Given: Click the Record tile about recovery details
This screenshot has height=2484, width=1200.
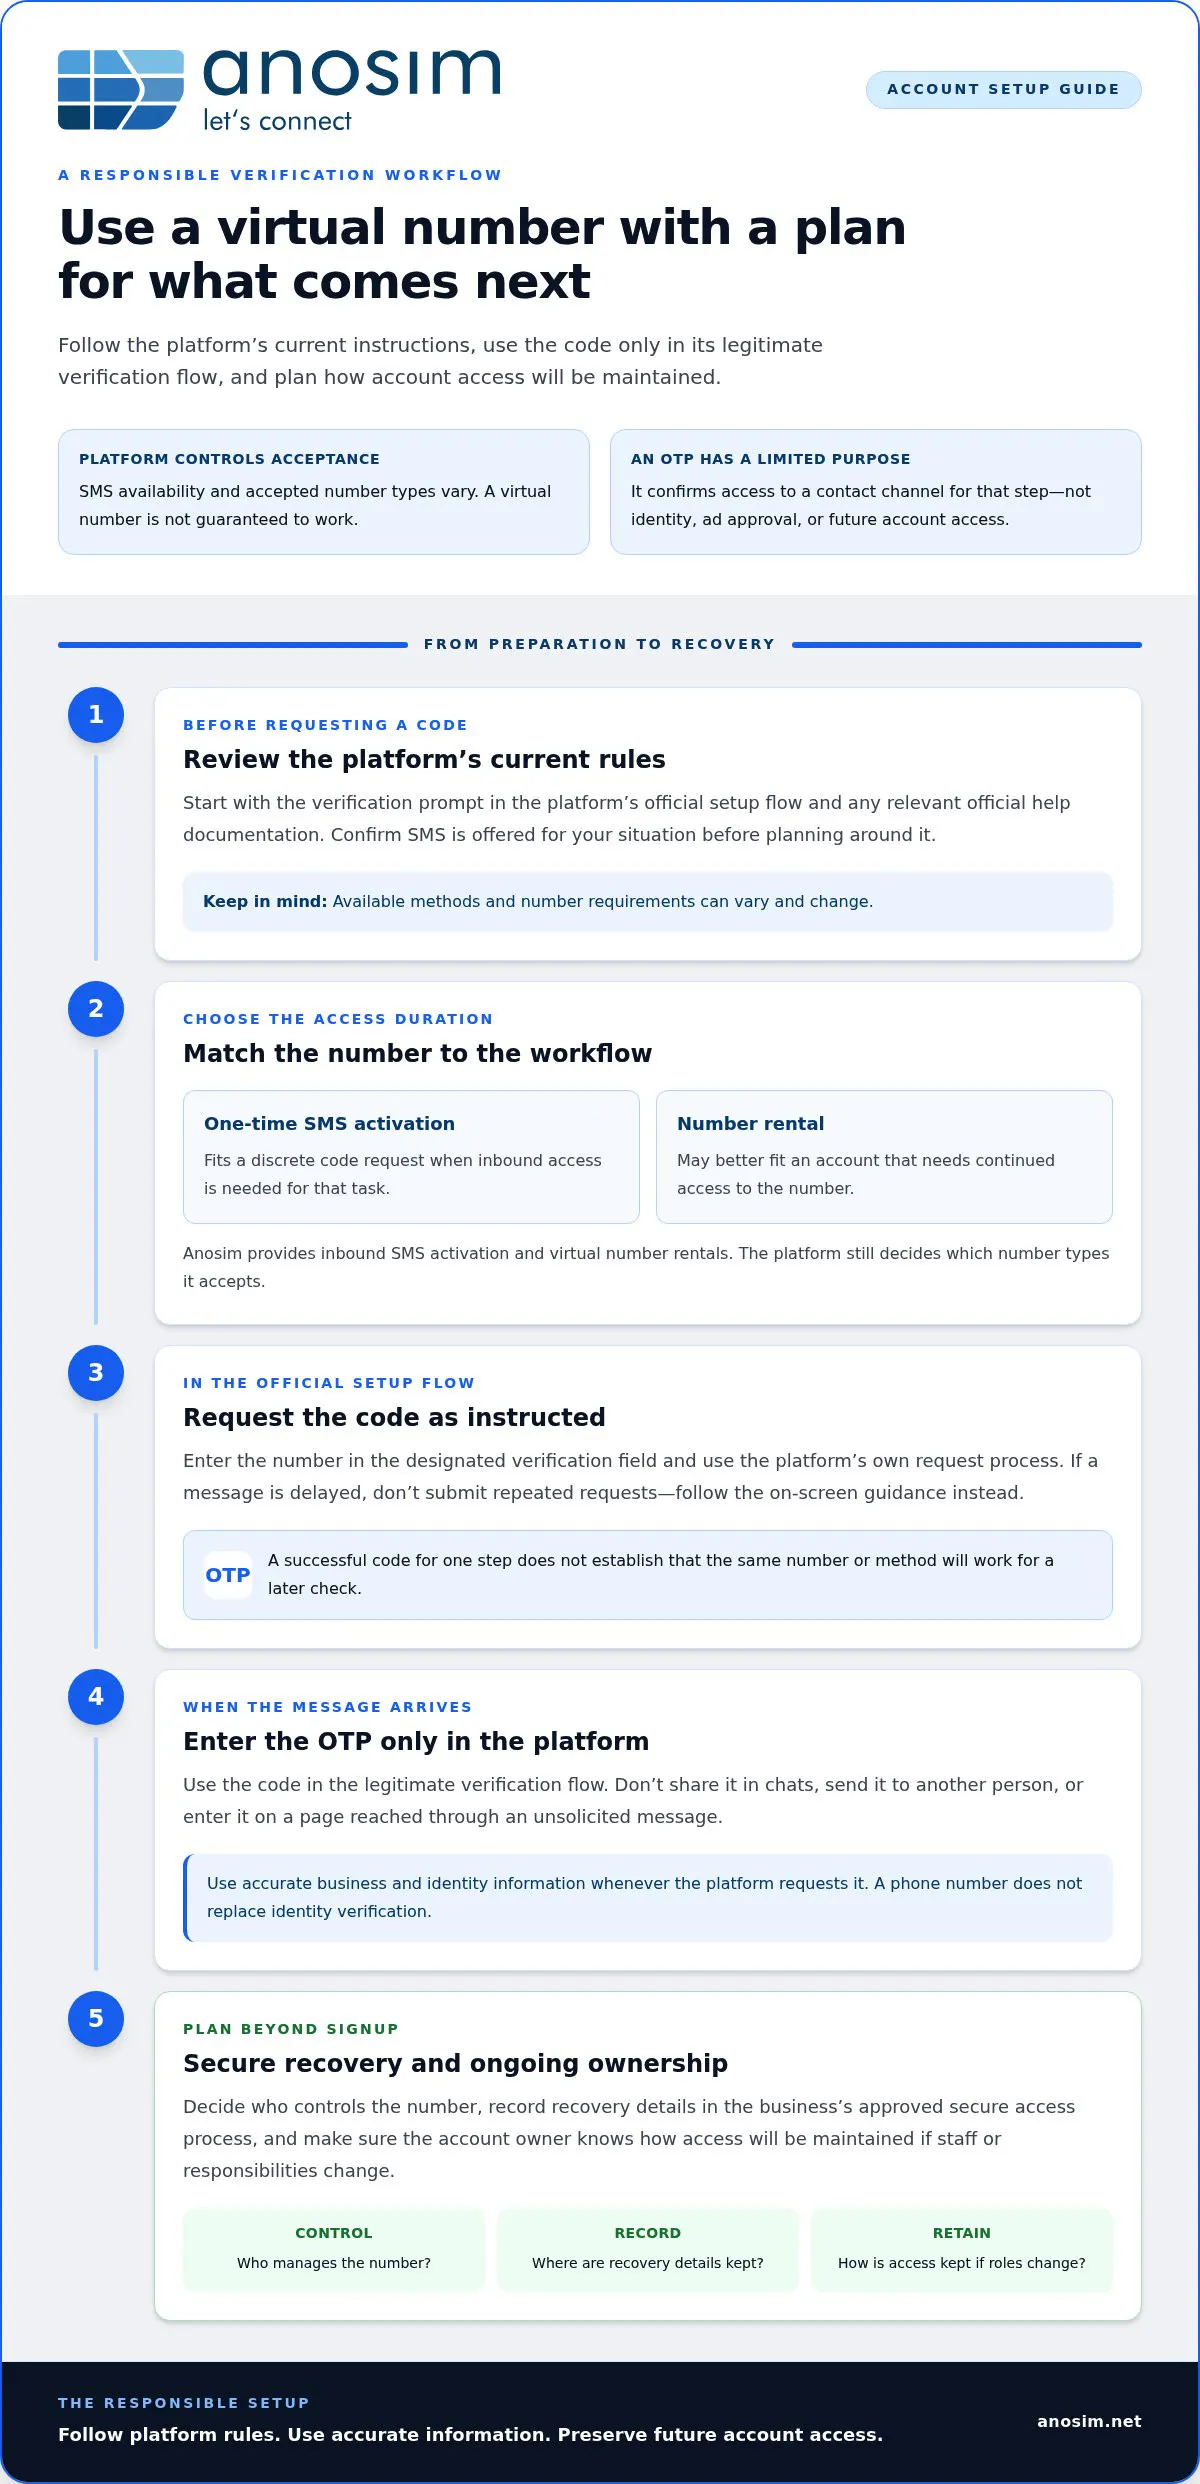Looking at the screenshot, I should coord(648,2249).
